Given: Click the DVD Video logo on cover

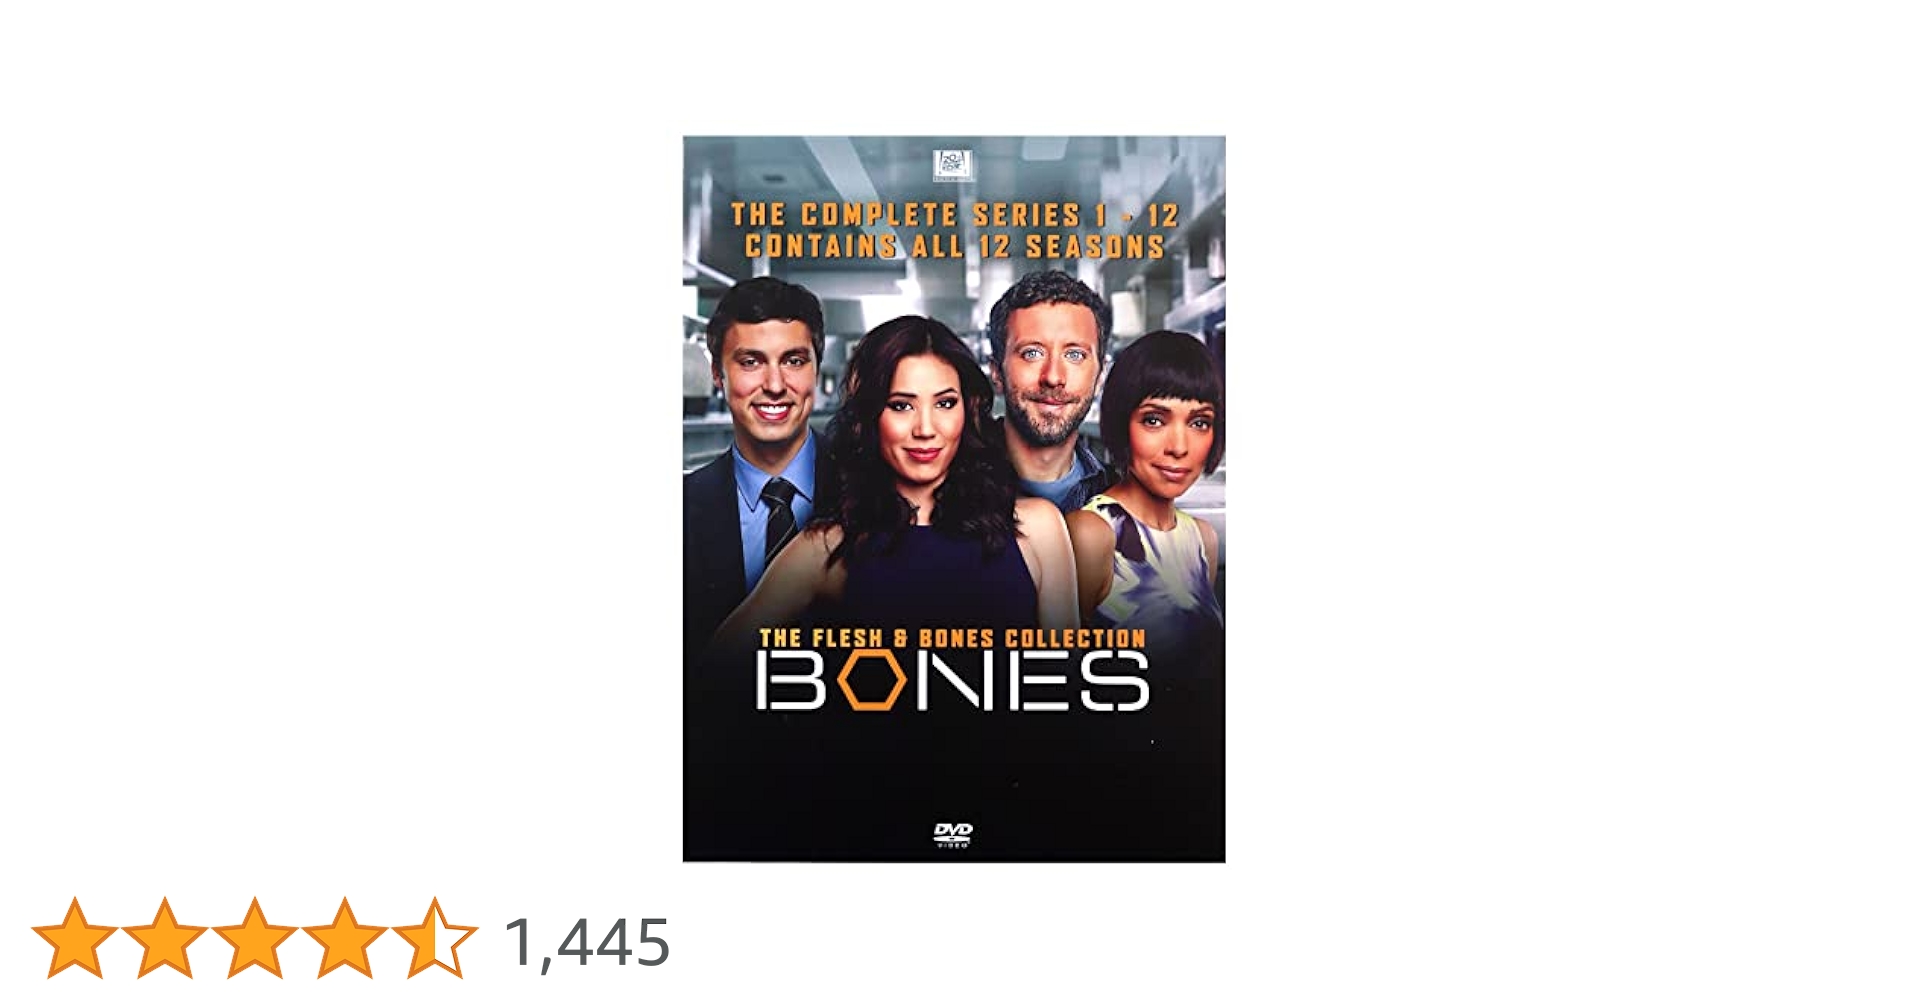Looking at the screenshot, I should 953,835.
